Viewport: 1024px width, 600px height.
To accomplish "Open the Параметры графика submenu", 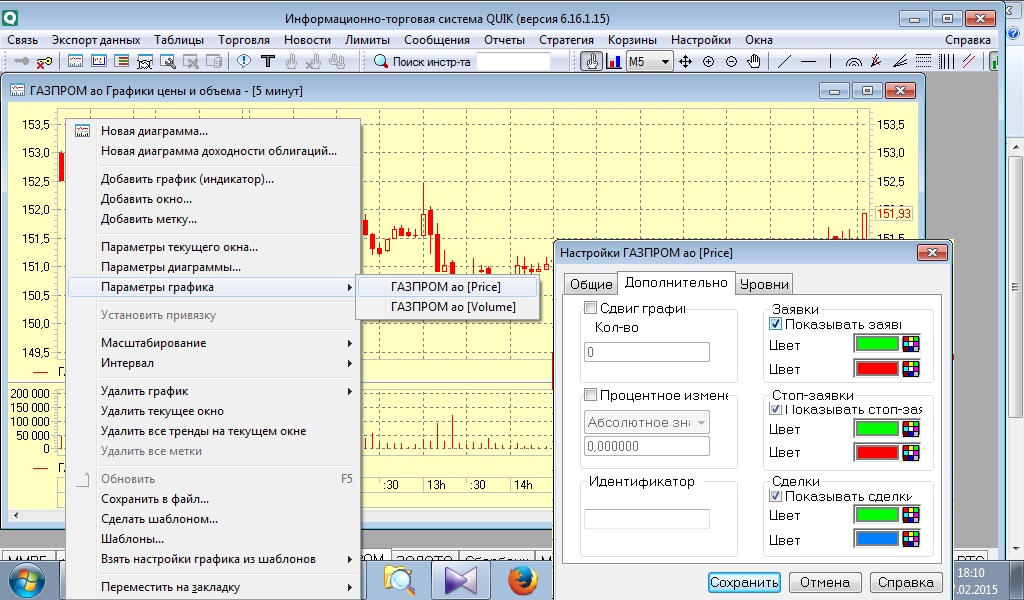I will (214, 287).
